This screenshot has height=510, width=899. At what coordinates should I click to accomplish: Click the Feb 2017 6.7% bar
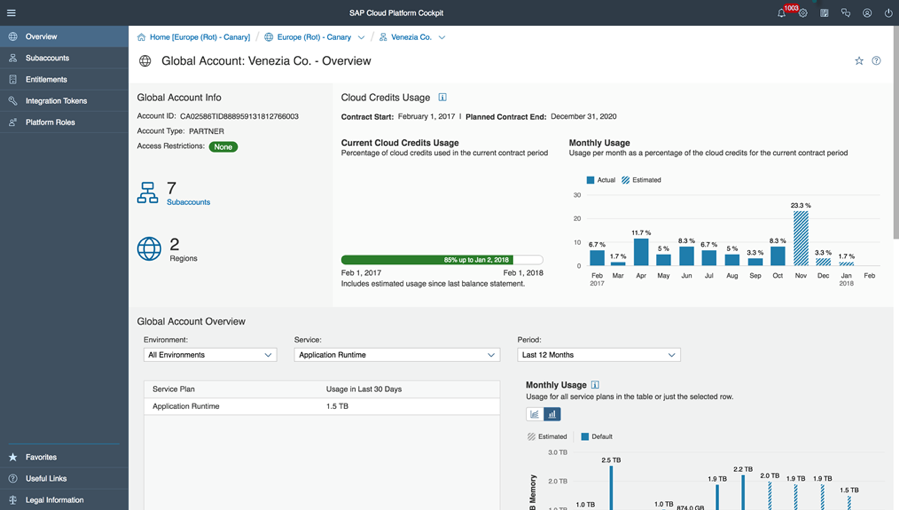pyautogui.click(x=597, y=257)
